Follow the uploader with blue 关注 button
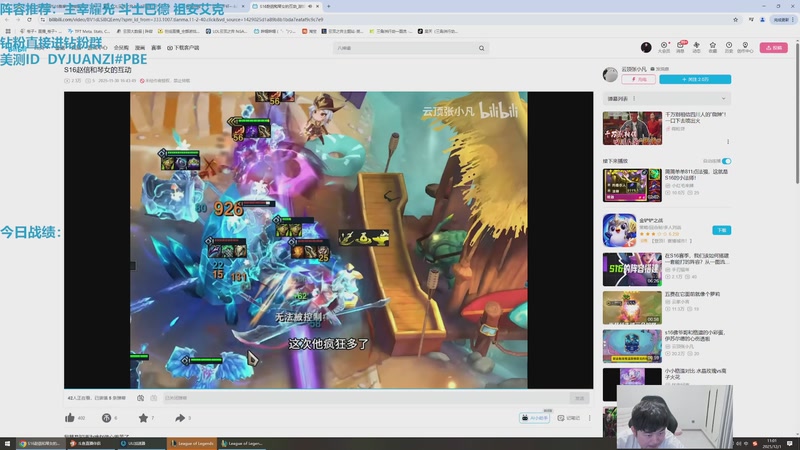Screen dimensions: 800x450 (x=695, y=79)
